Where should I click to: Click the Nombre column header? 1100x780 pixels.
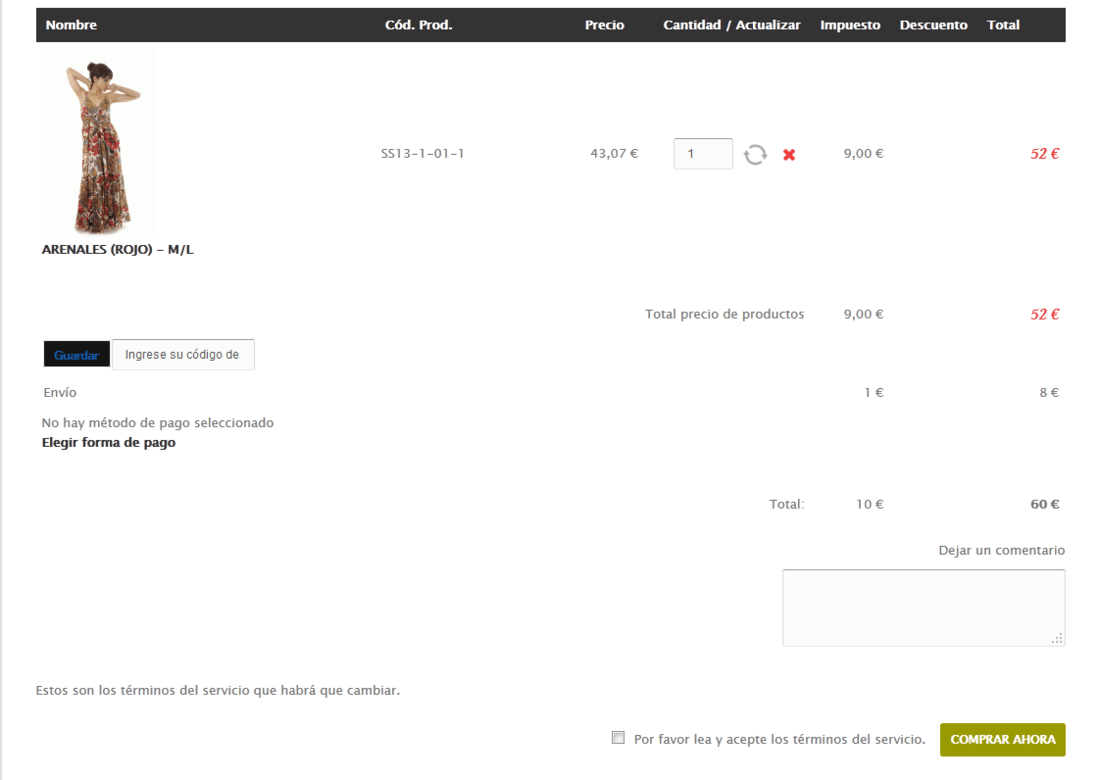click(x=71, y=25)
